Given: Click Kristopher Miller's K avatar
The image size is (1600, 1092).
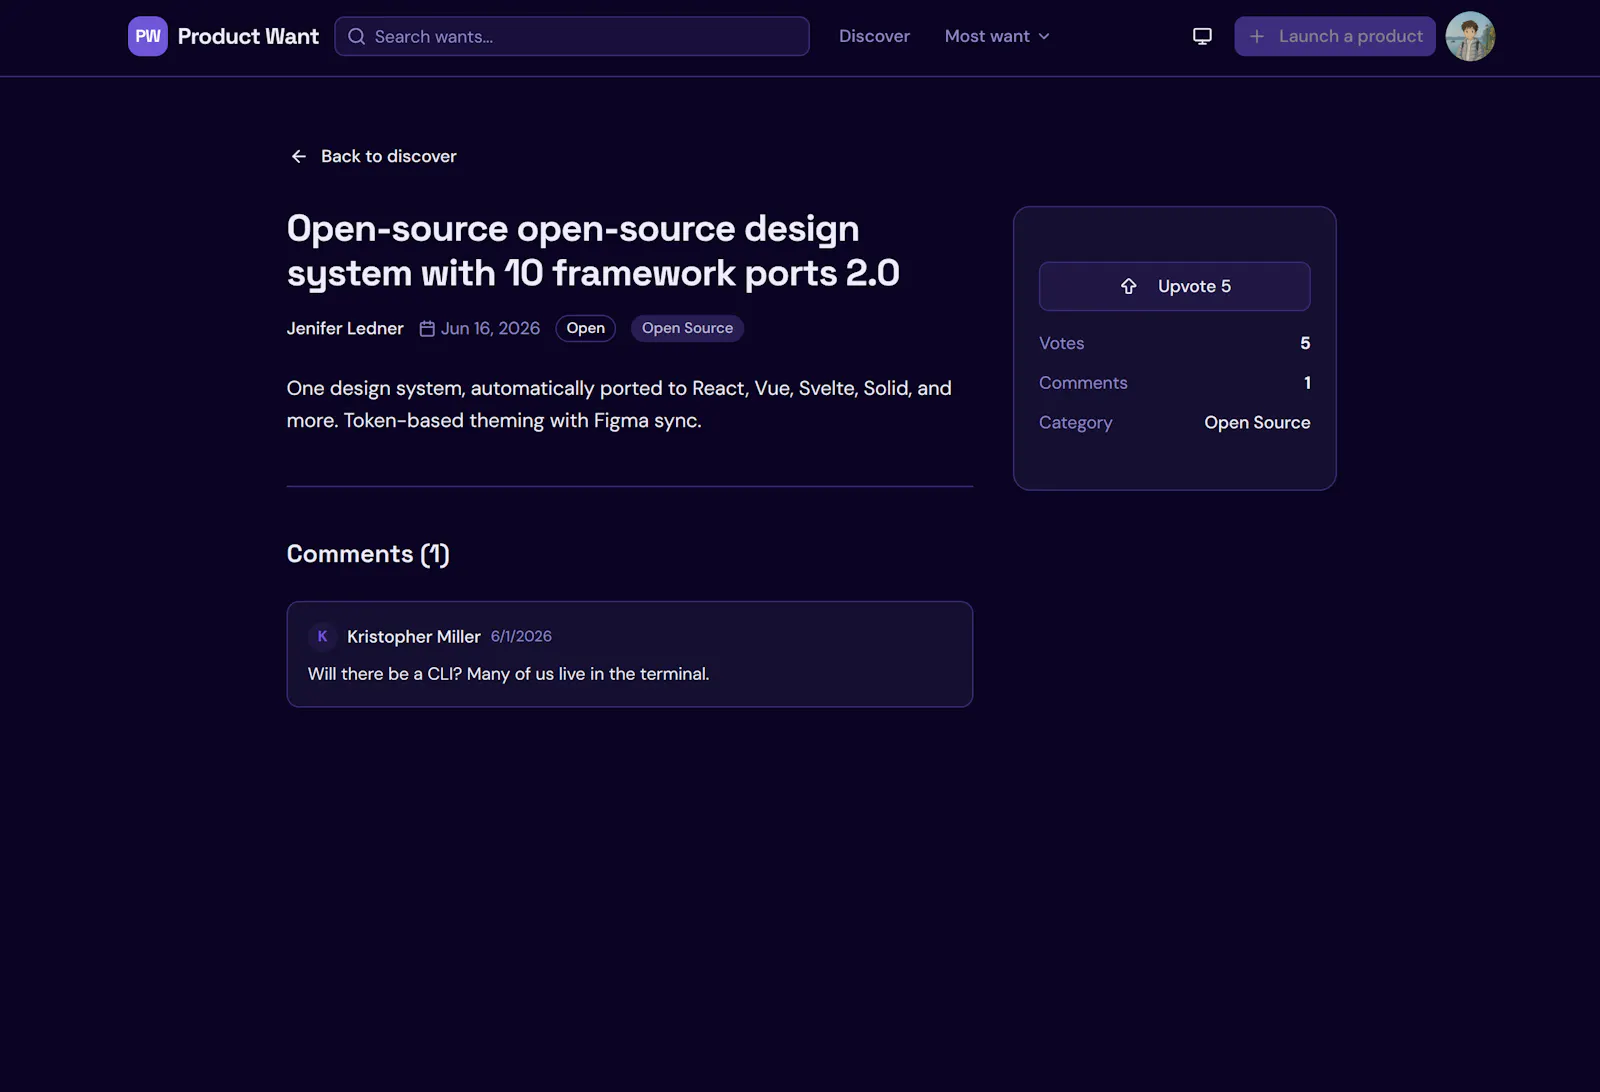Looking at the screenshot, I should [x=322, y=636].
